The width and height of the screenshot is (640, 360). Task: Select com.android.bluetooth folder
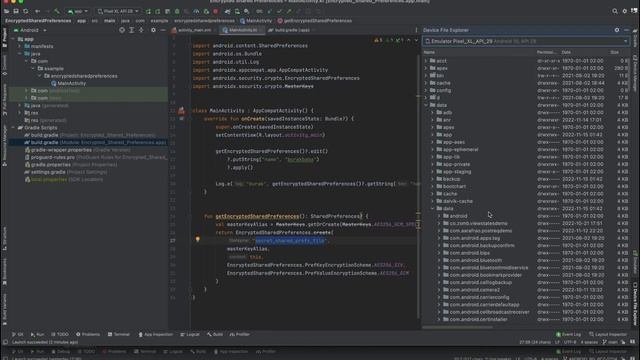coord(476,260)
